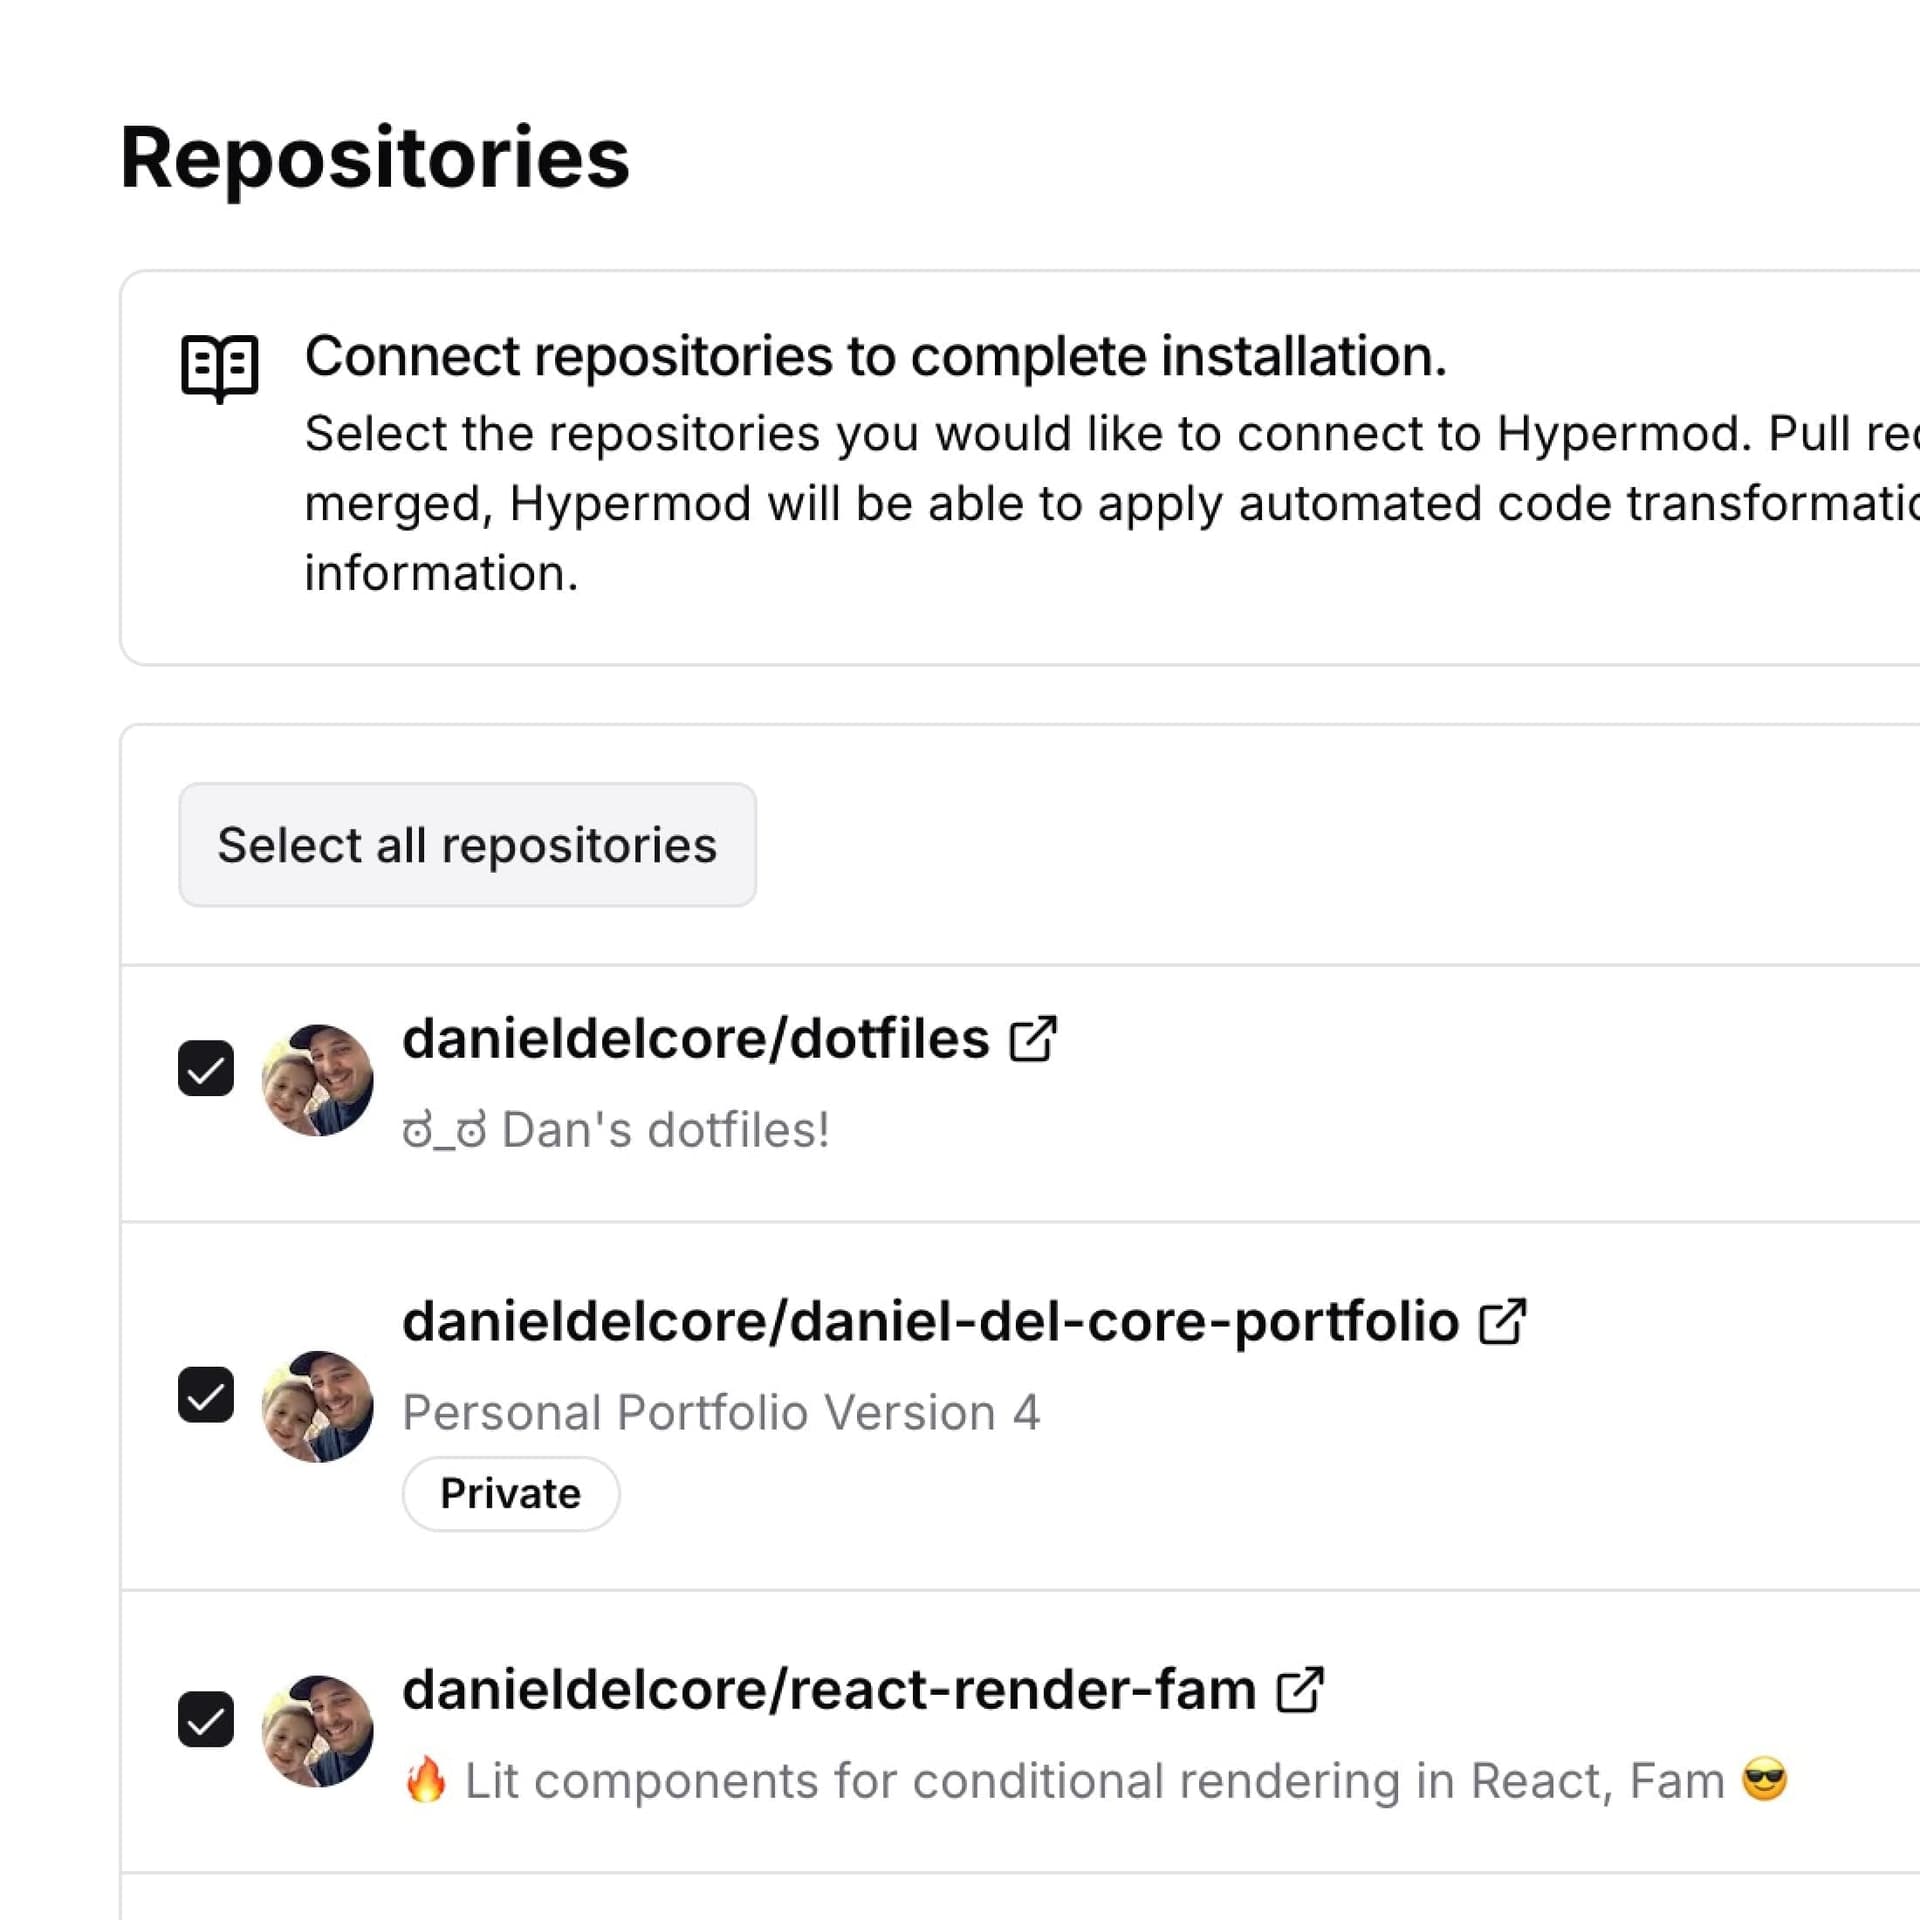Click the avatar beside the portfolio repository
This screenshot has height=1920, width=1920.
pyautogui.click(x=318, y=1406)
